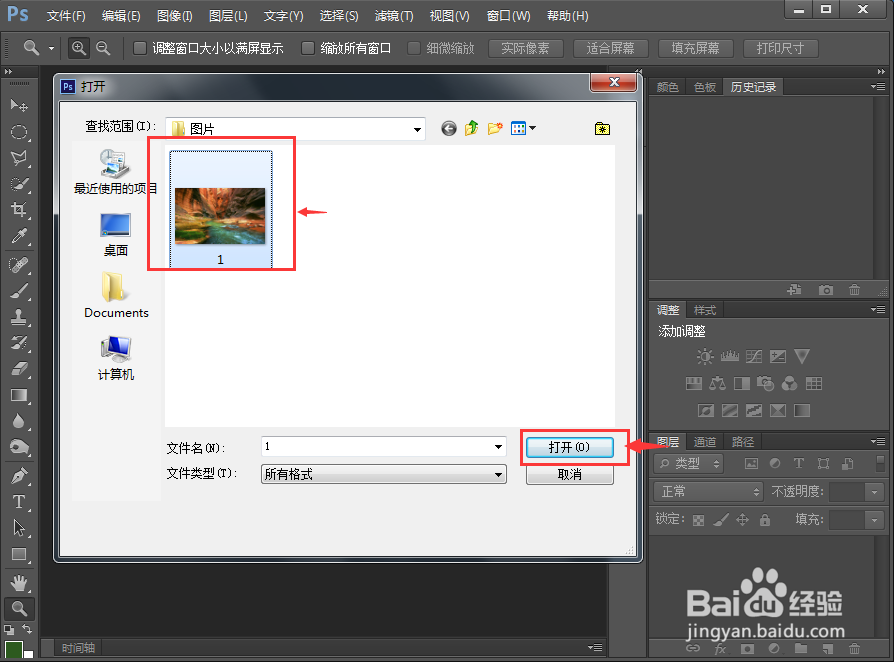
Task: Toggle scrubby zoom checkbox
Action: pos(414,48)
